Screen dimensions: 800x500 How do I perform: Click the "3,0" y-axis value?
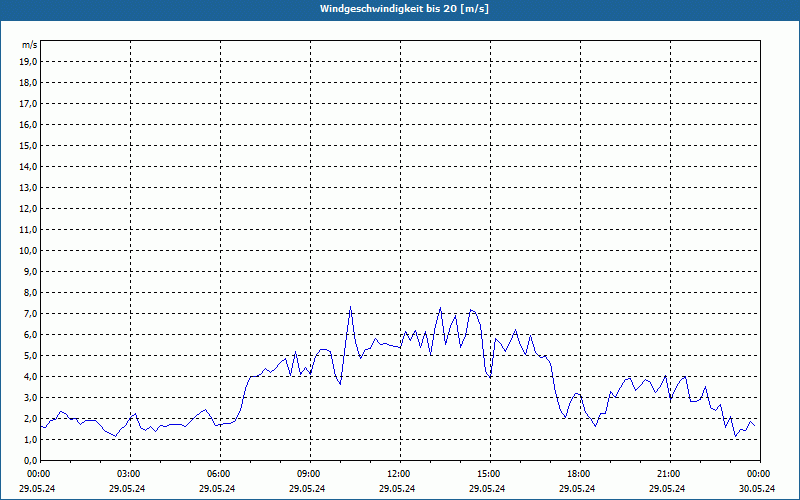tap(30, 397)
